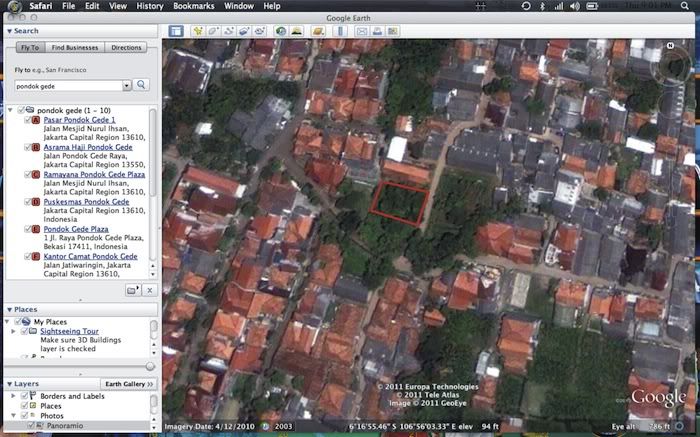Add a path using toolbar icon
This screenshot has height=437, width=700.
tap(229, 31)
